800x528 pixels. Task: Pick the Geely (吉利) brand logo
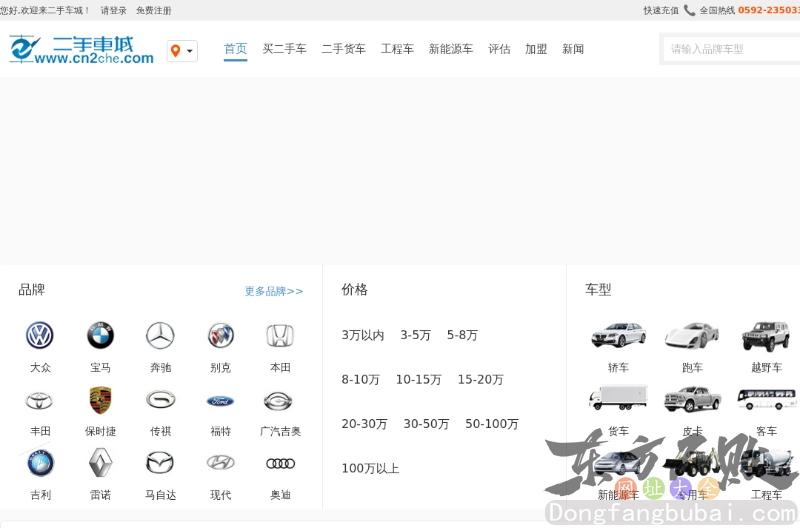pos(40,464)
